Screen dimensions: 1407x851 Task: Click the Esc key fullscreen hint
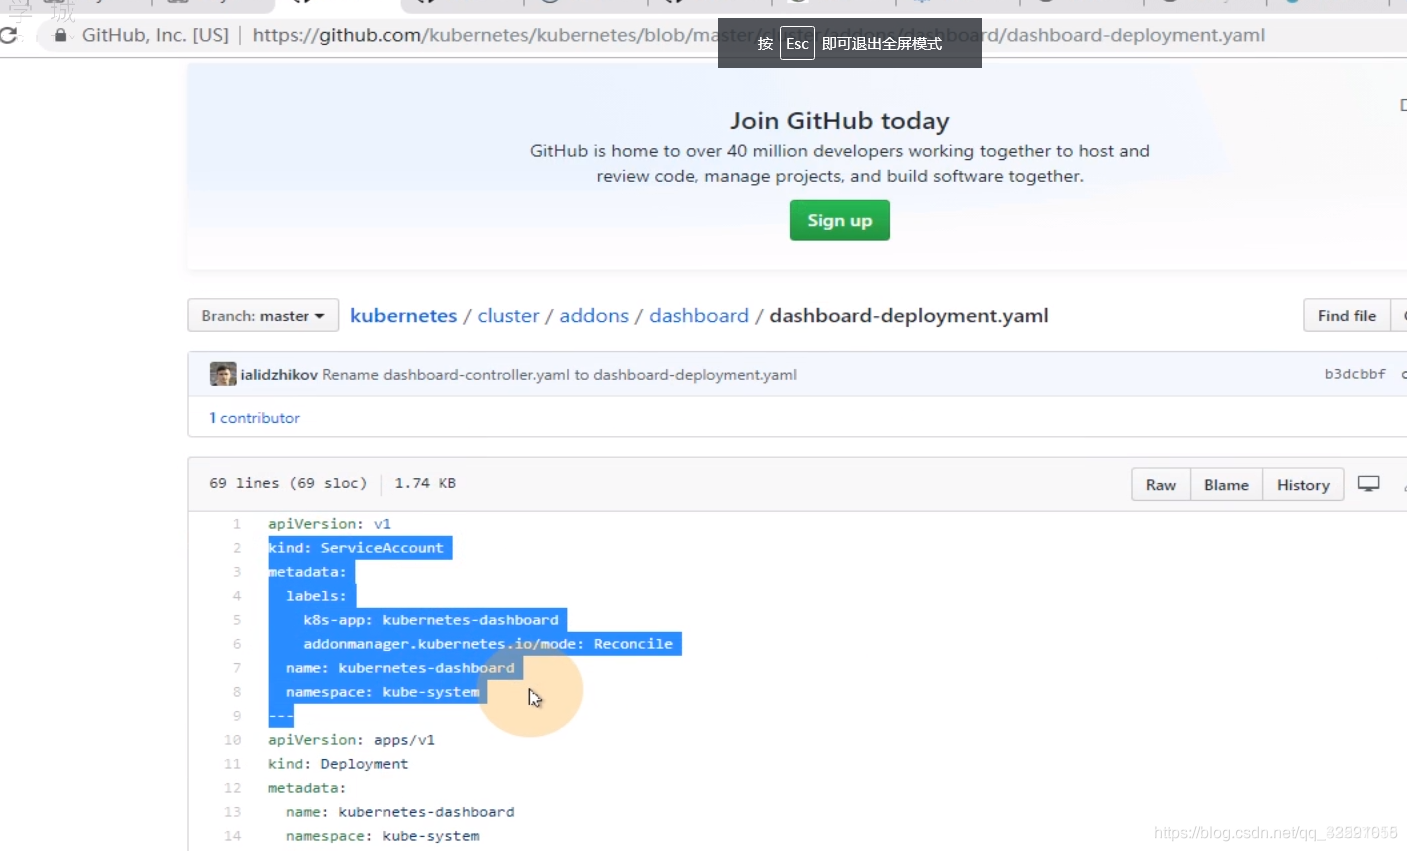[x=797, y=44]
